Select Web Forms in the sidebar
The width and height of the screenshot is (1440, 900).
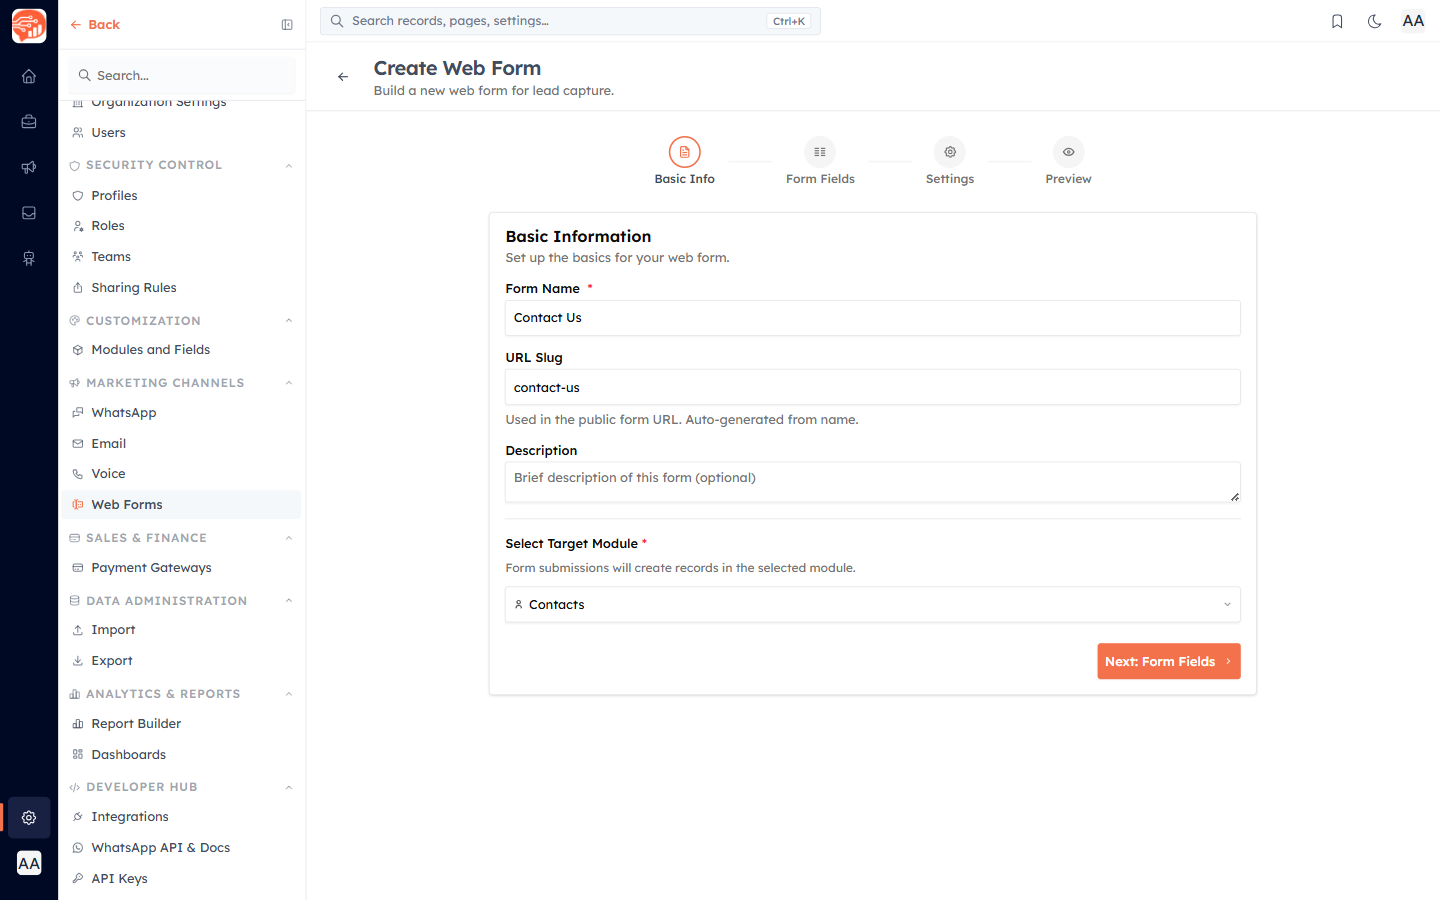[182, 505]
